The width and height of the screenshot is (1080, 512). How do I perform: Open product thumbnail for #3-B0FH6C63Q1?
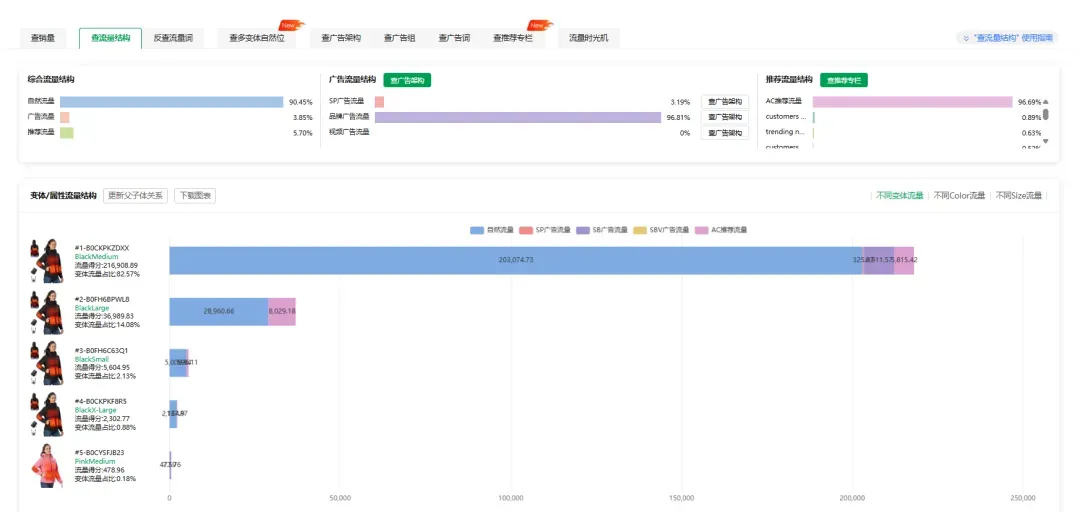[47, 363]
